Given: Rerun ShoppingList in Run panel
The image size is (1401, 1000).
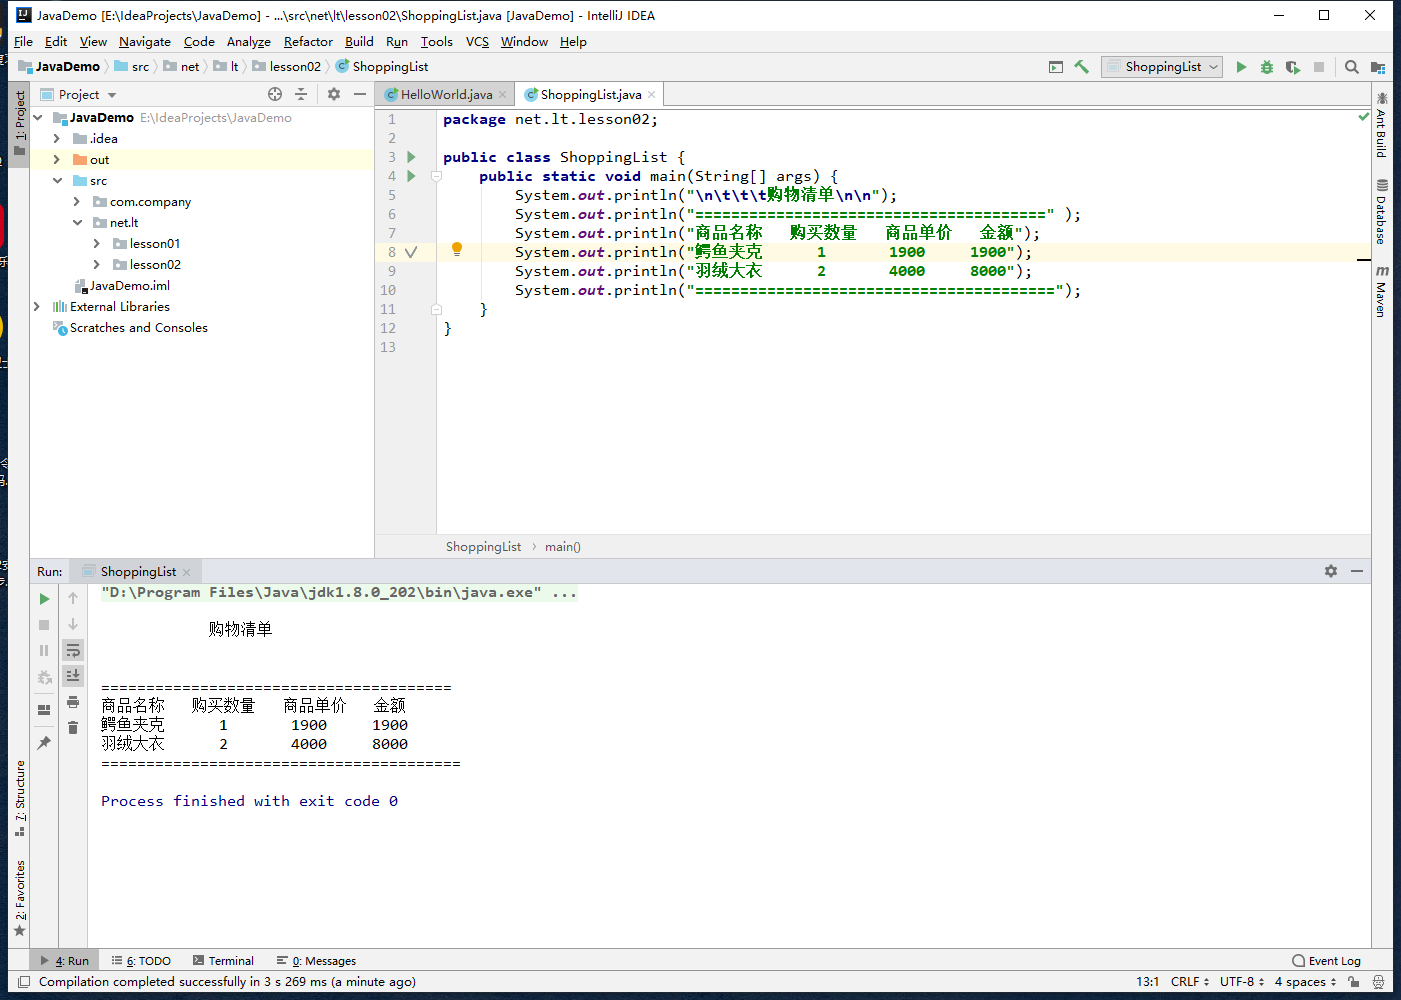Looking at the screenshot, I should click(44, 599).
